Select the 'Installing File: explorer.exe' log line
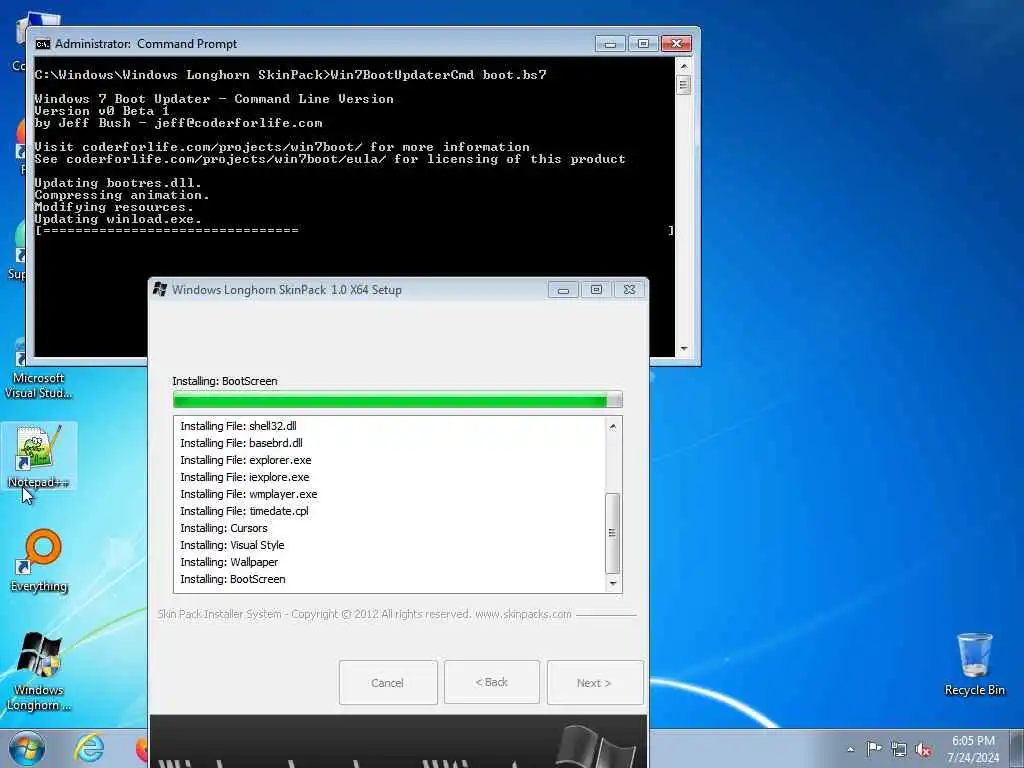The height and width of the screenshot is (768, 1024). (246, 460)
